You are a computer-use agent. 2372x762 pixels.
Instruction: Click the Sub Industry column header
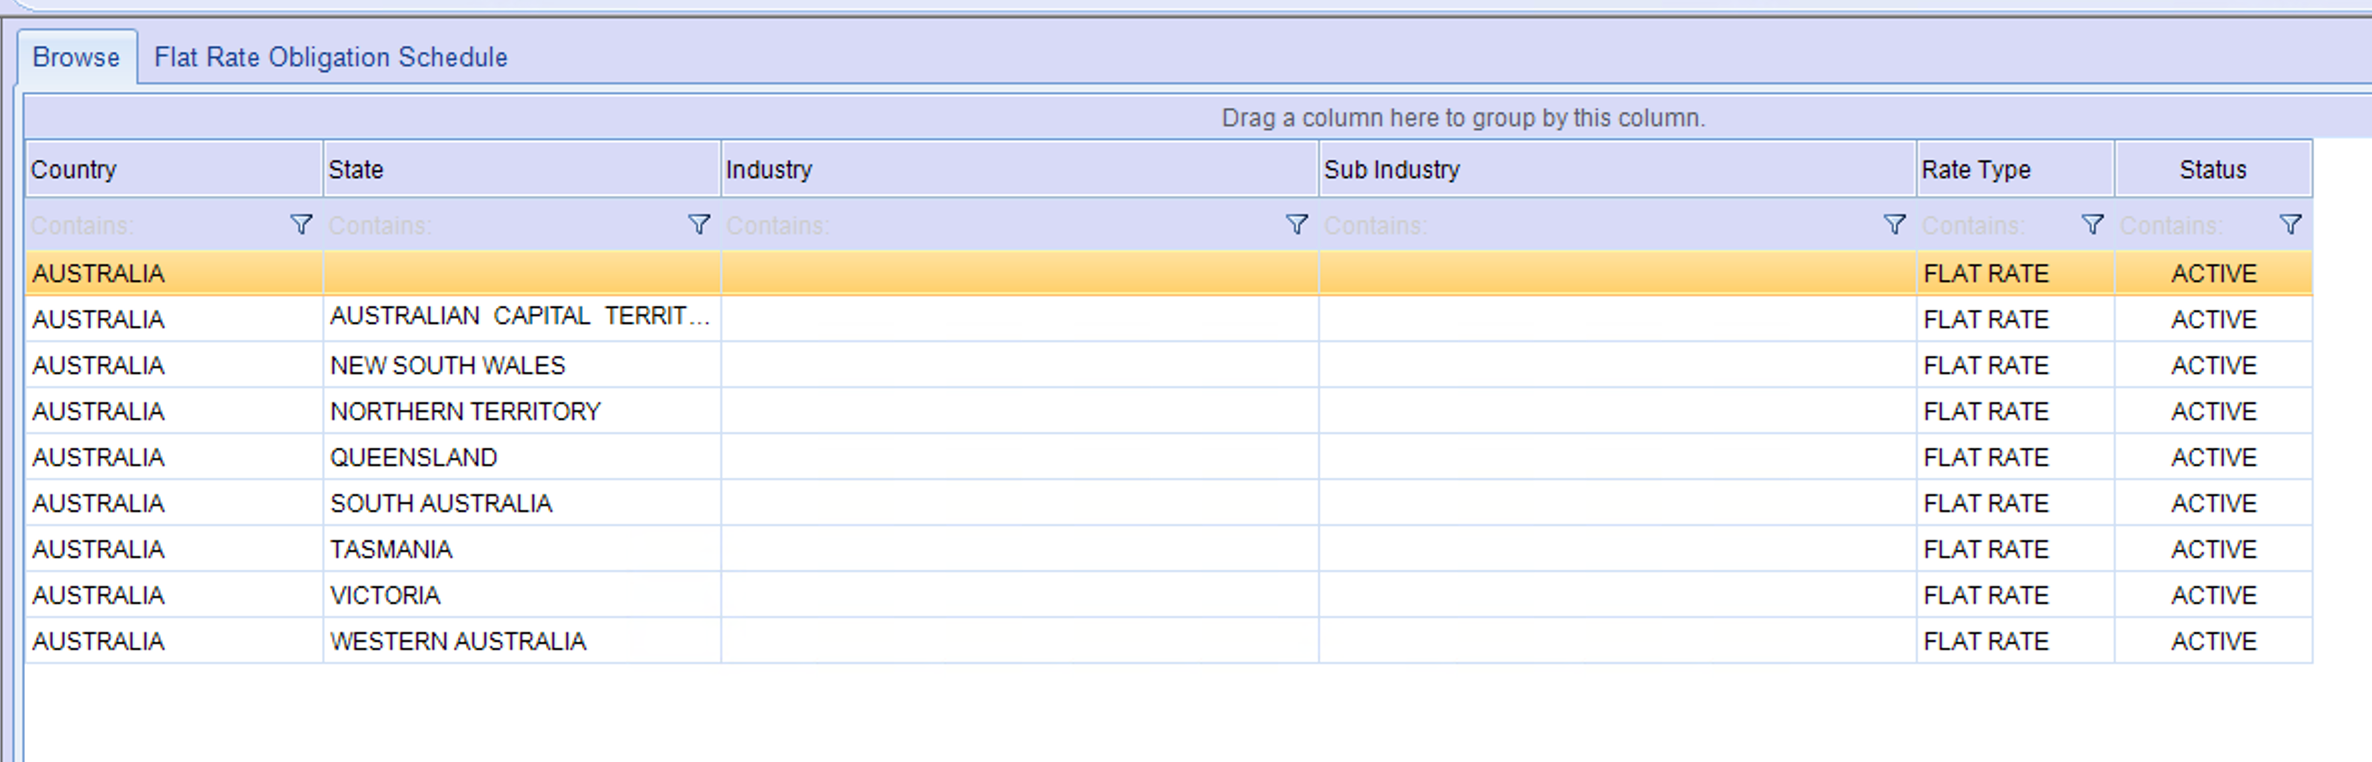(x=1616, y=169)
